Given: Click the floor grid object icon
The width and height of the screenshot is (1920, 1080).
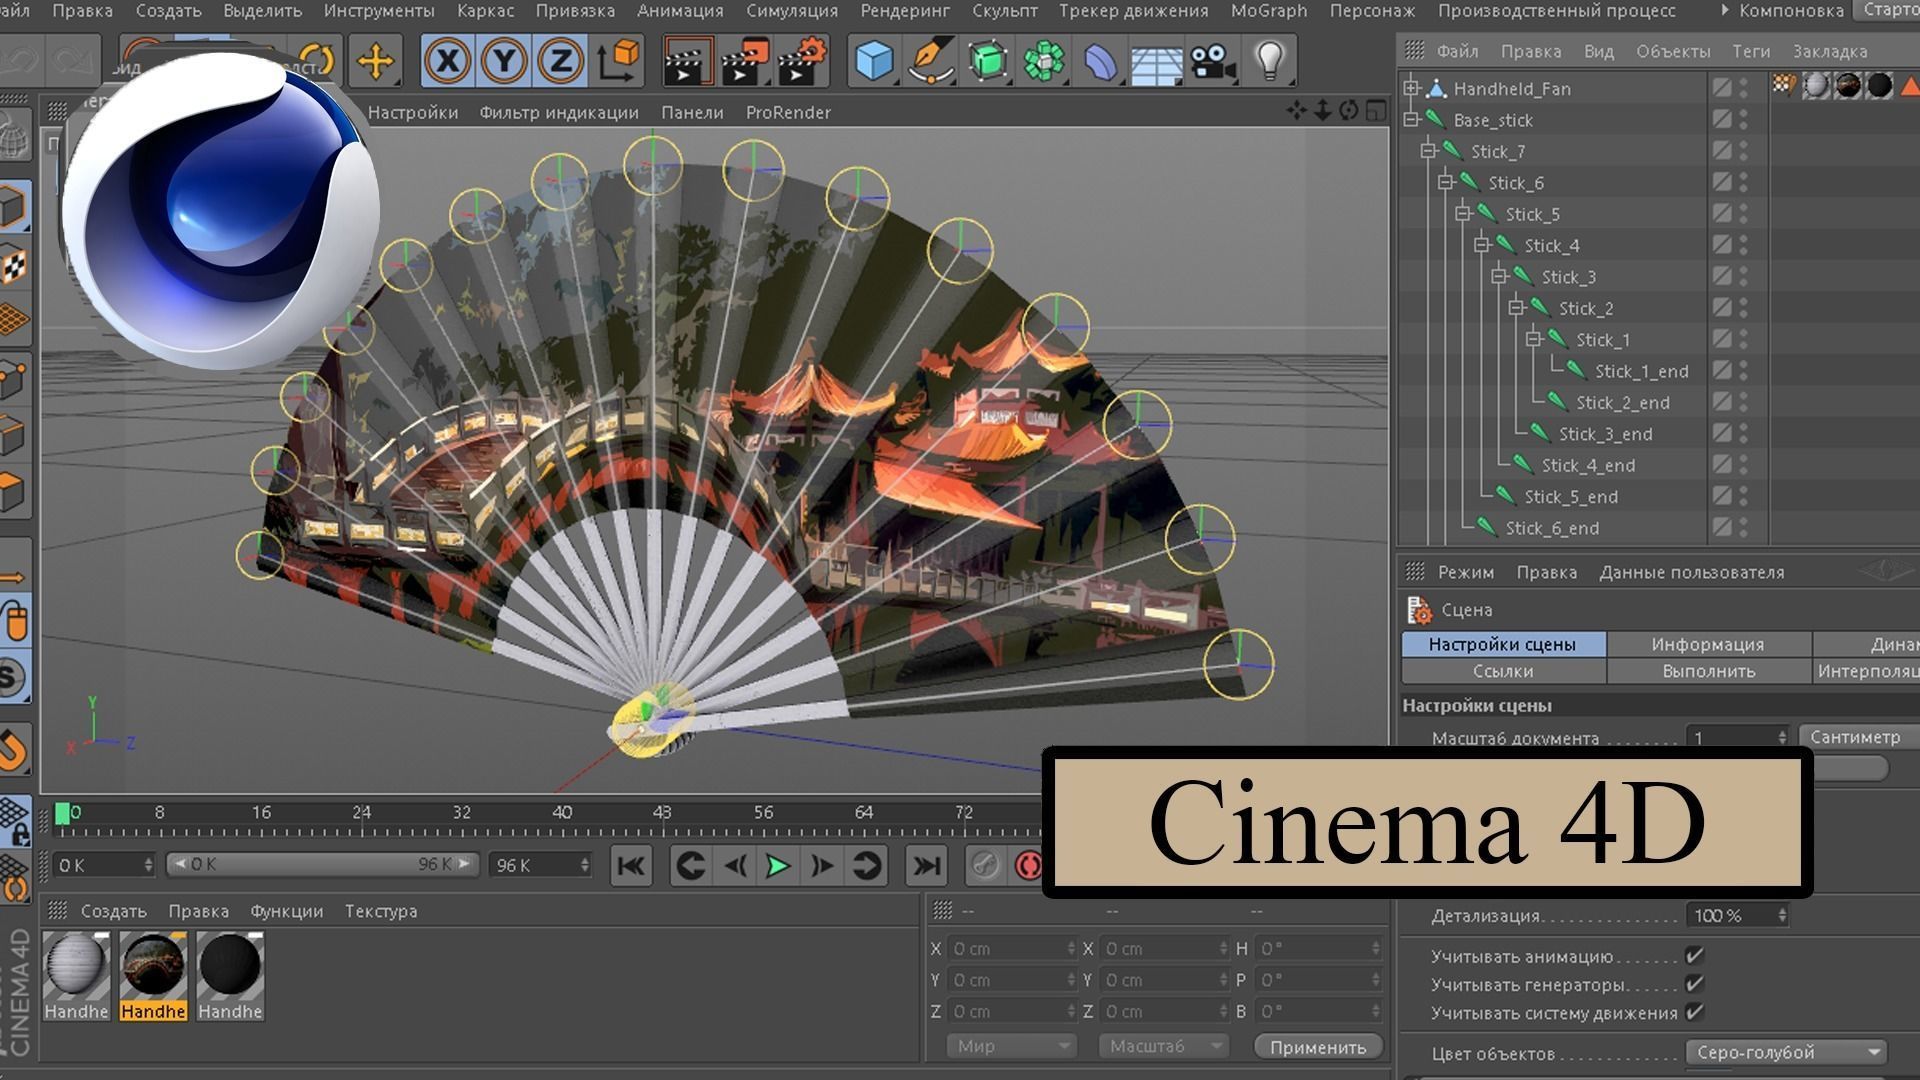Looking at the screenshot, I should coord(1156,64).
